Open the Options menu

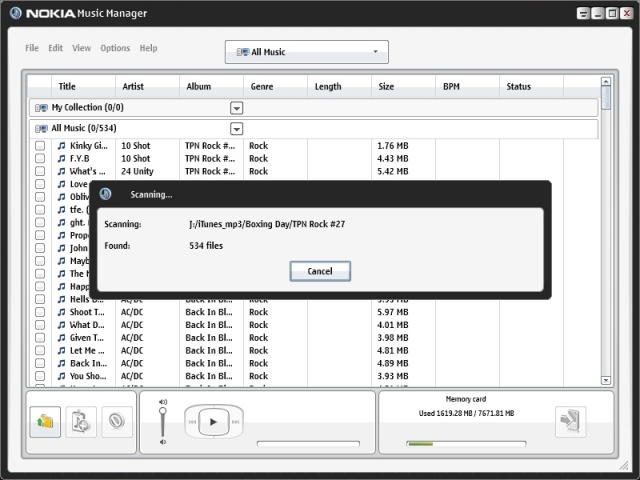click(x=115, y=48)
